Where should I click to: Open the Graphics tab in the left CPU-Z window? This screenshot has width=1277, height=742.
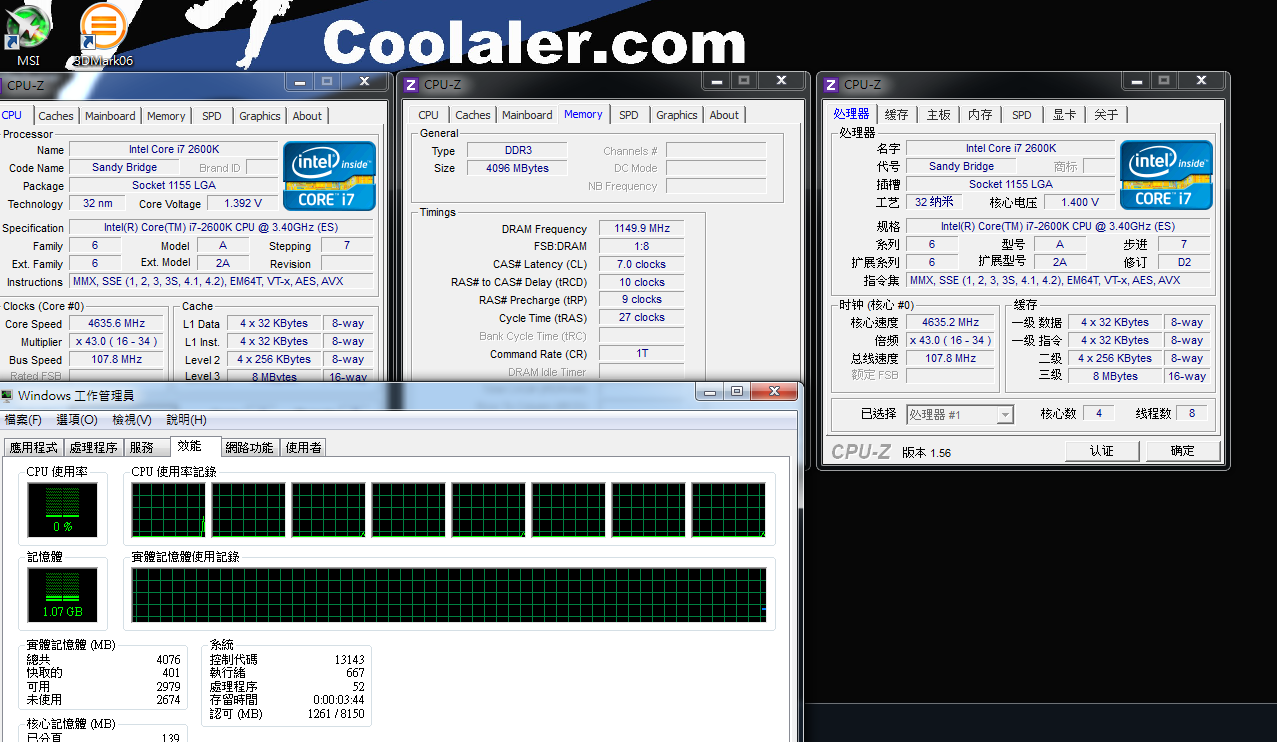(x=259, y=116)
